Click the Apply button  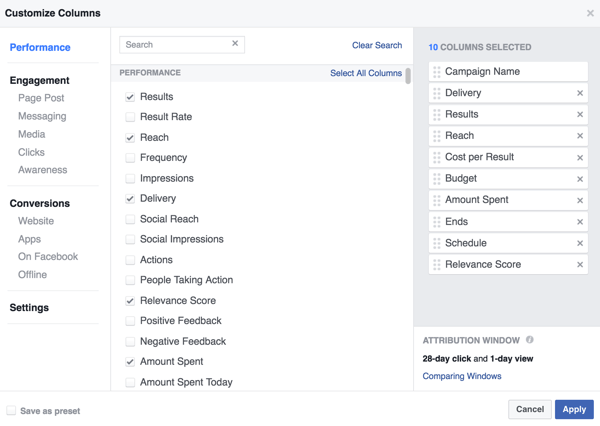pos(574,409)
